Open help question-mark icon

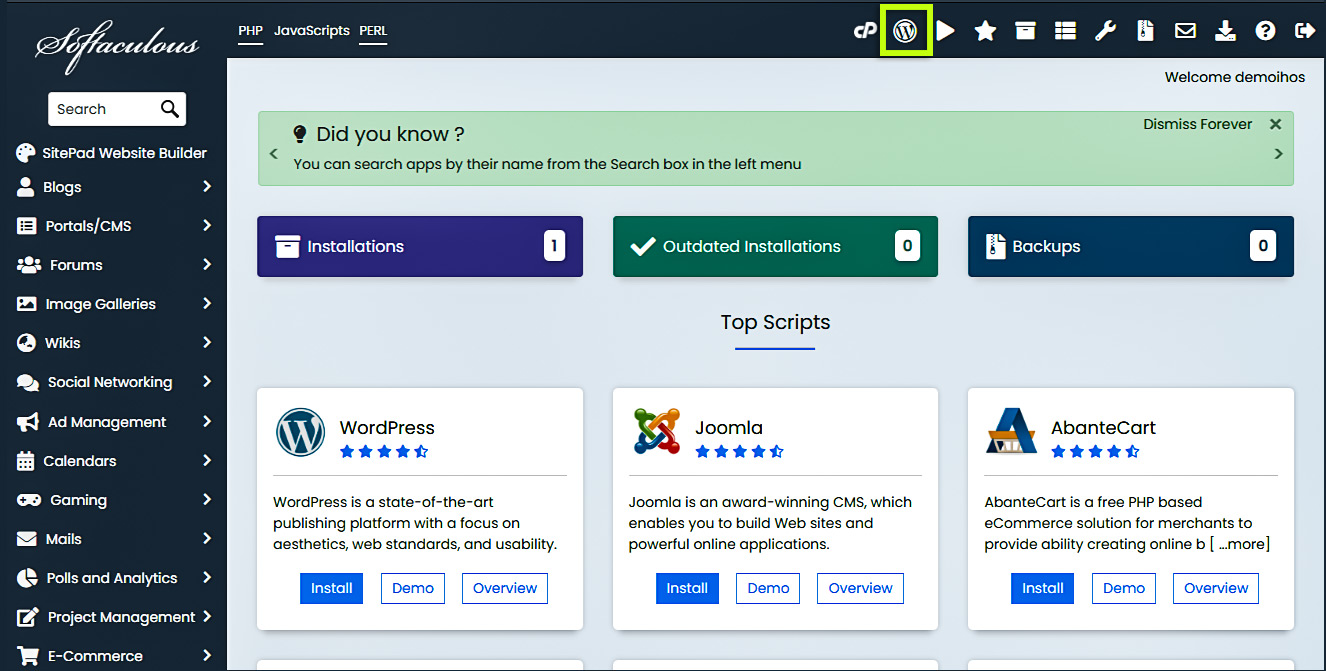[1265, 31]
